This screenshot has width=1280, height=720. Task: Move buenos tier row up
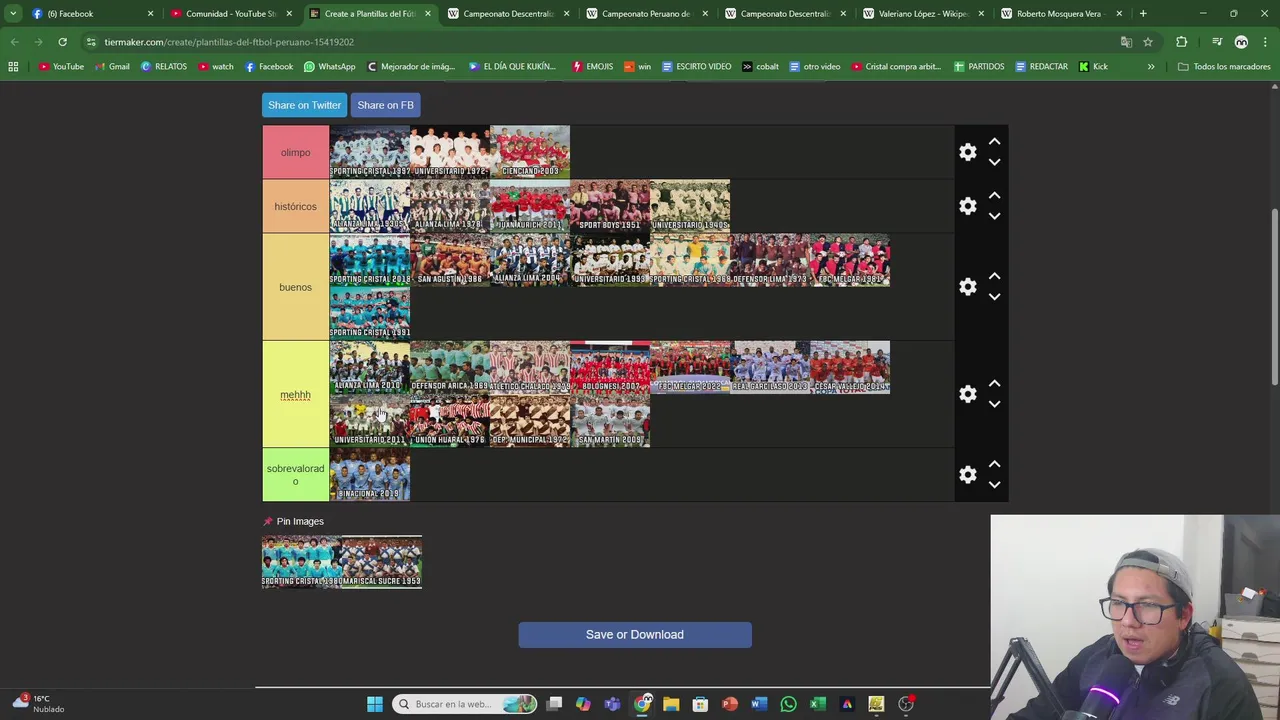pyautogui.click(x=994, y=277)
